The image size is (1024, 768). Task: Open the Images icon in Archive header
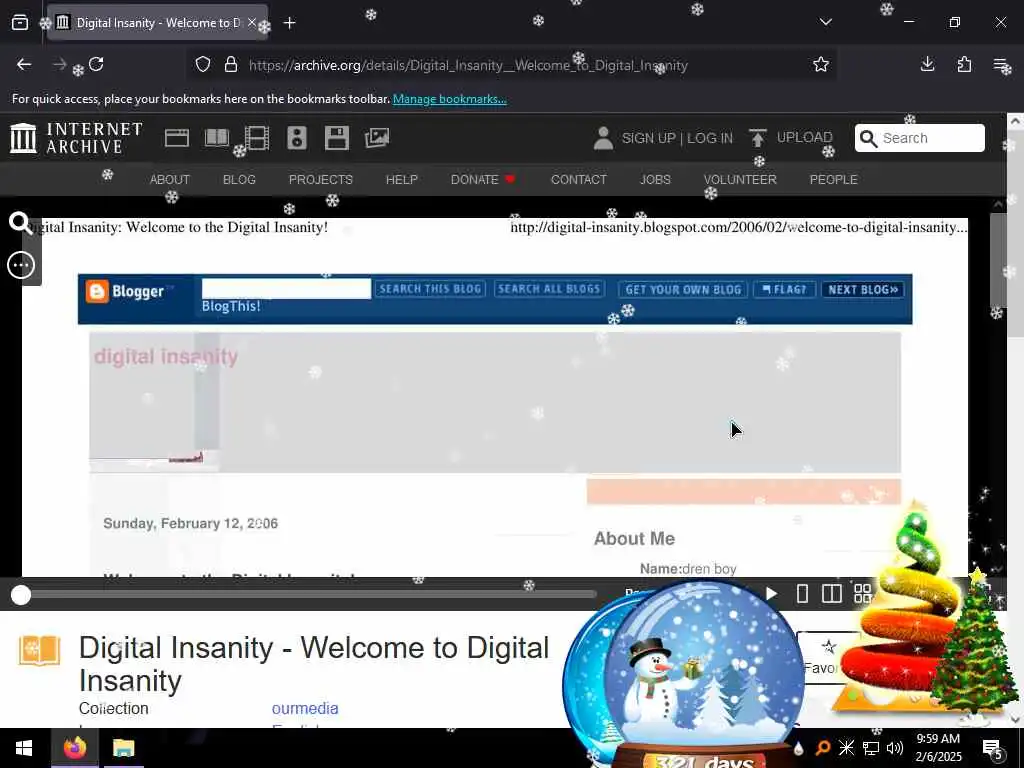point(377,138)
